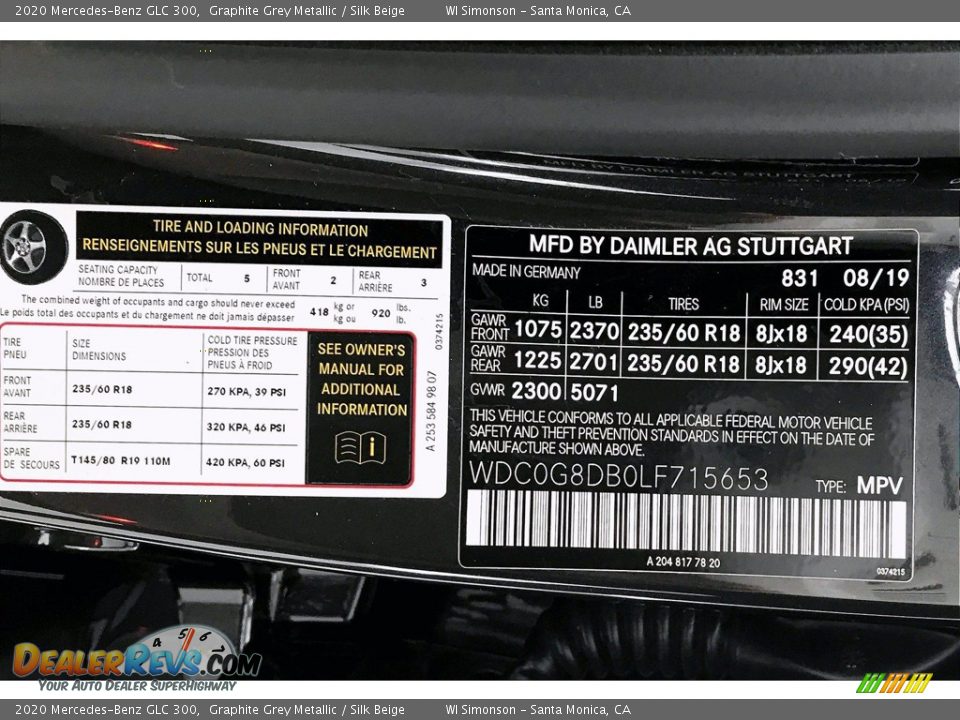Screen dimensions: 960x720
Task: Click the "Your Auto Dealer SuperHighway" tagline
Action: tap(137, 685)
